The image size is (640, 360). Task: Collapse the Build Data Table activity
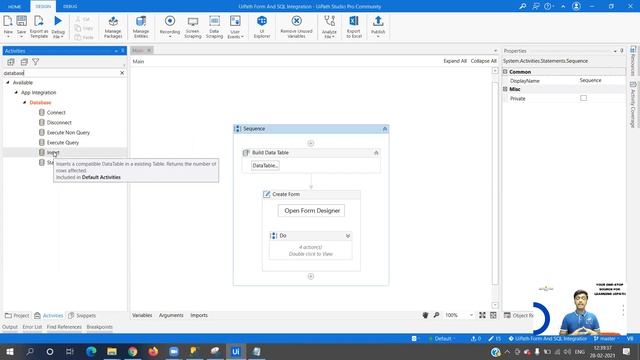376,153
